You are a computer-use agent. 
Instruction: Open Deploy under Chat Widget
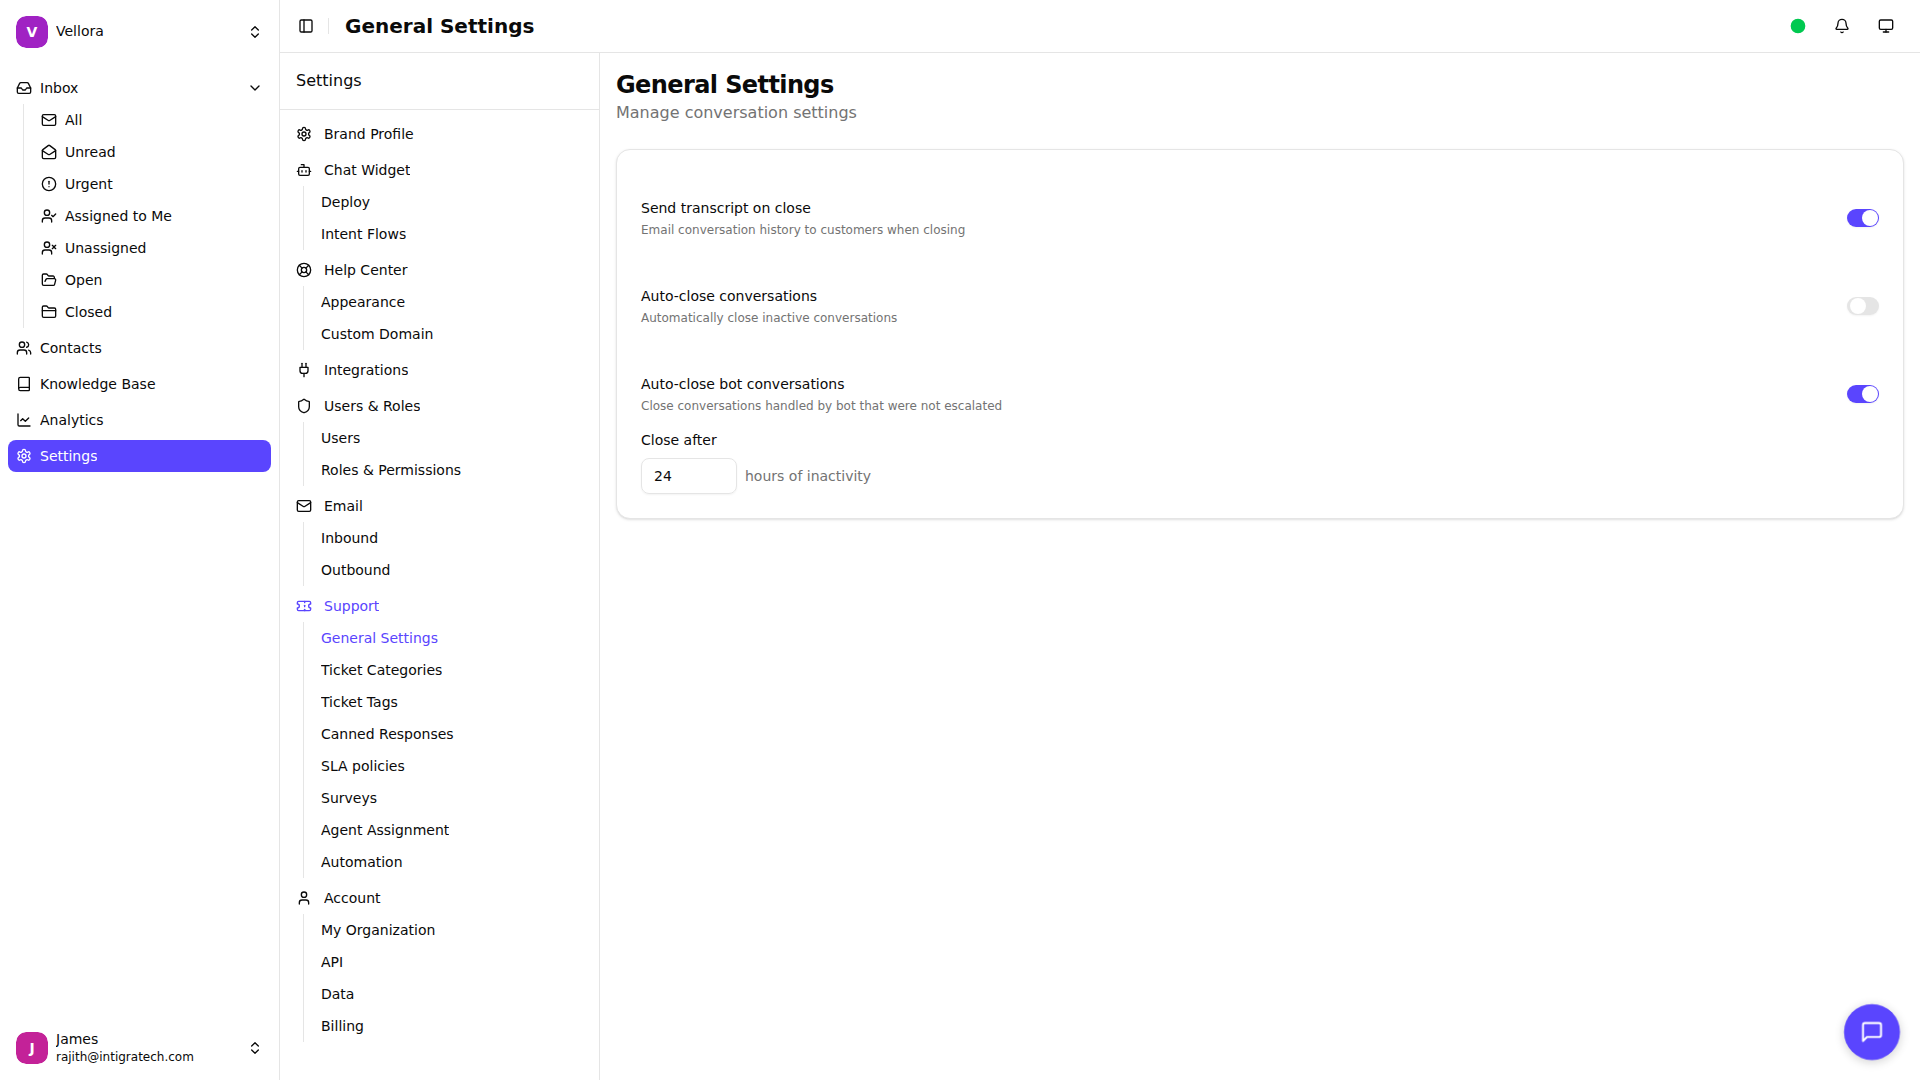(345, 202)
